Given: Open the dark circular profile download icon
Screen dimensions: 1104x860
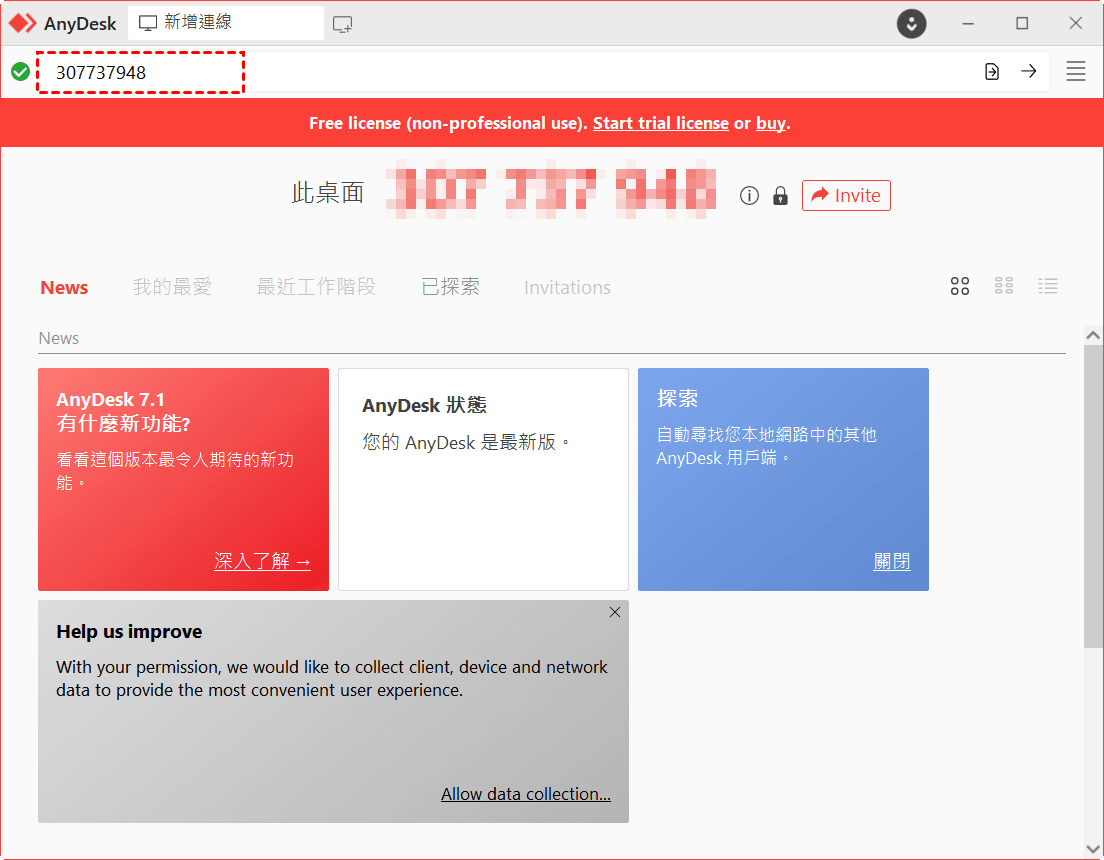Looking at the screenshot, I should (911, 23).
